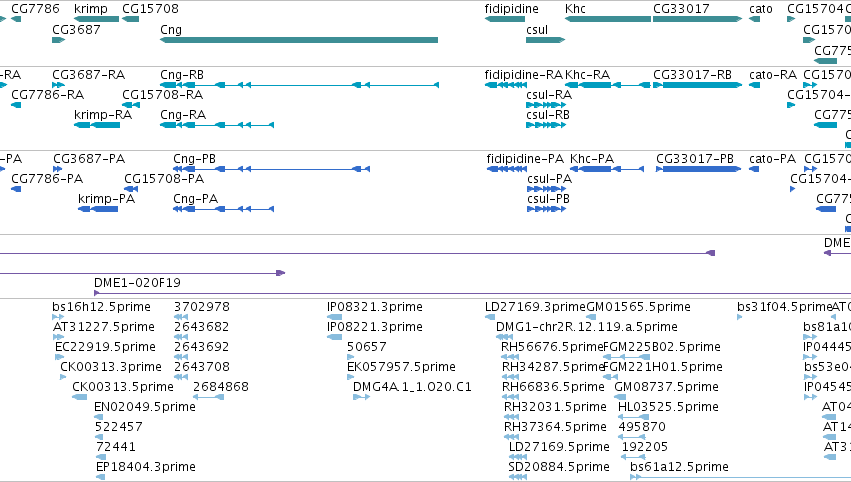
Task: Select the Cng gene feature bar
Action: click(x=299, y=40)
